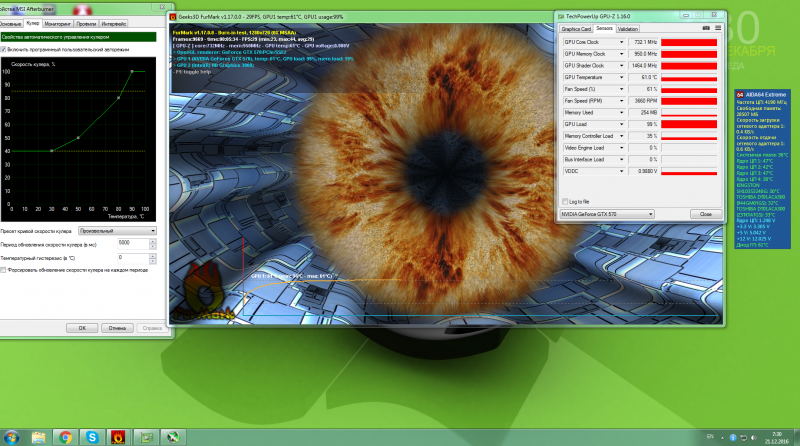
Task: Click Отмена in Afterburner properties
Action: point(117,328)
